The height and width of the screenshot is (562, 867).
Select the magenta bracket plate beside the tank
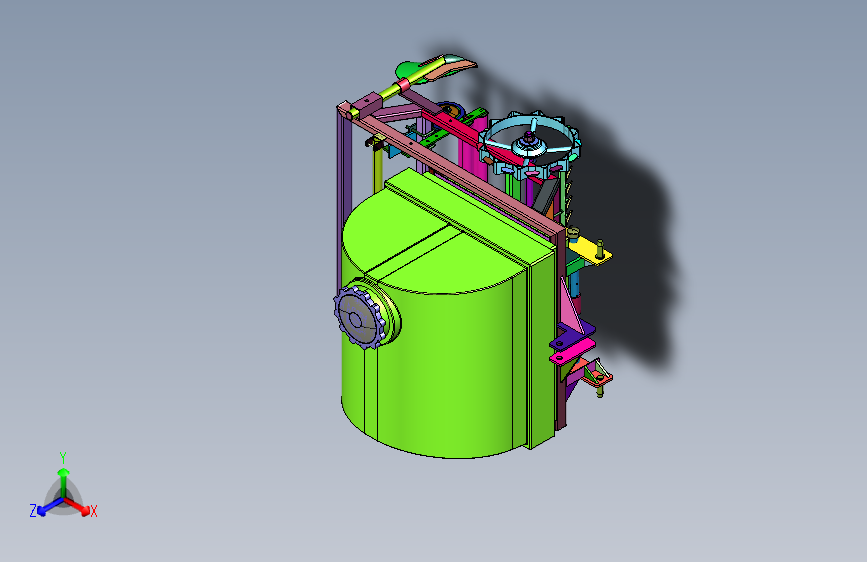[572, 351]
